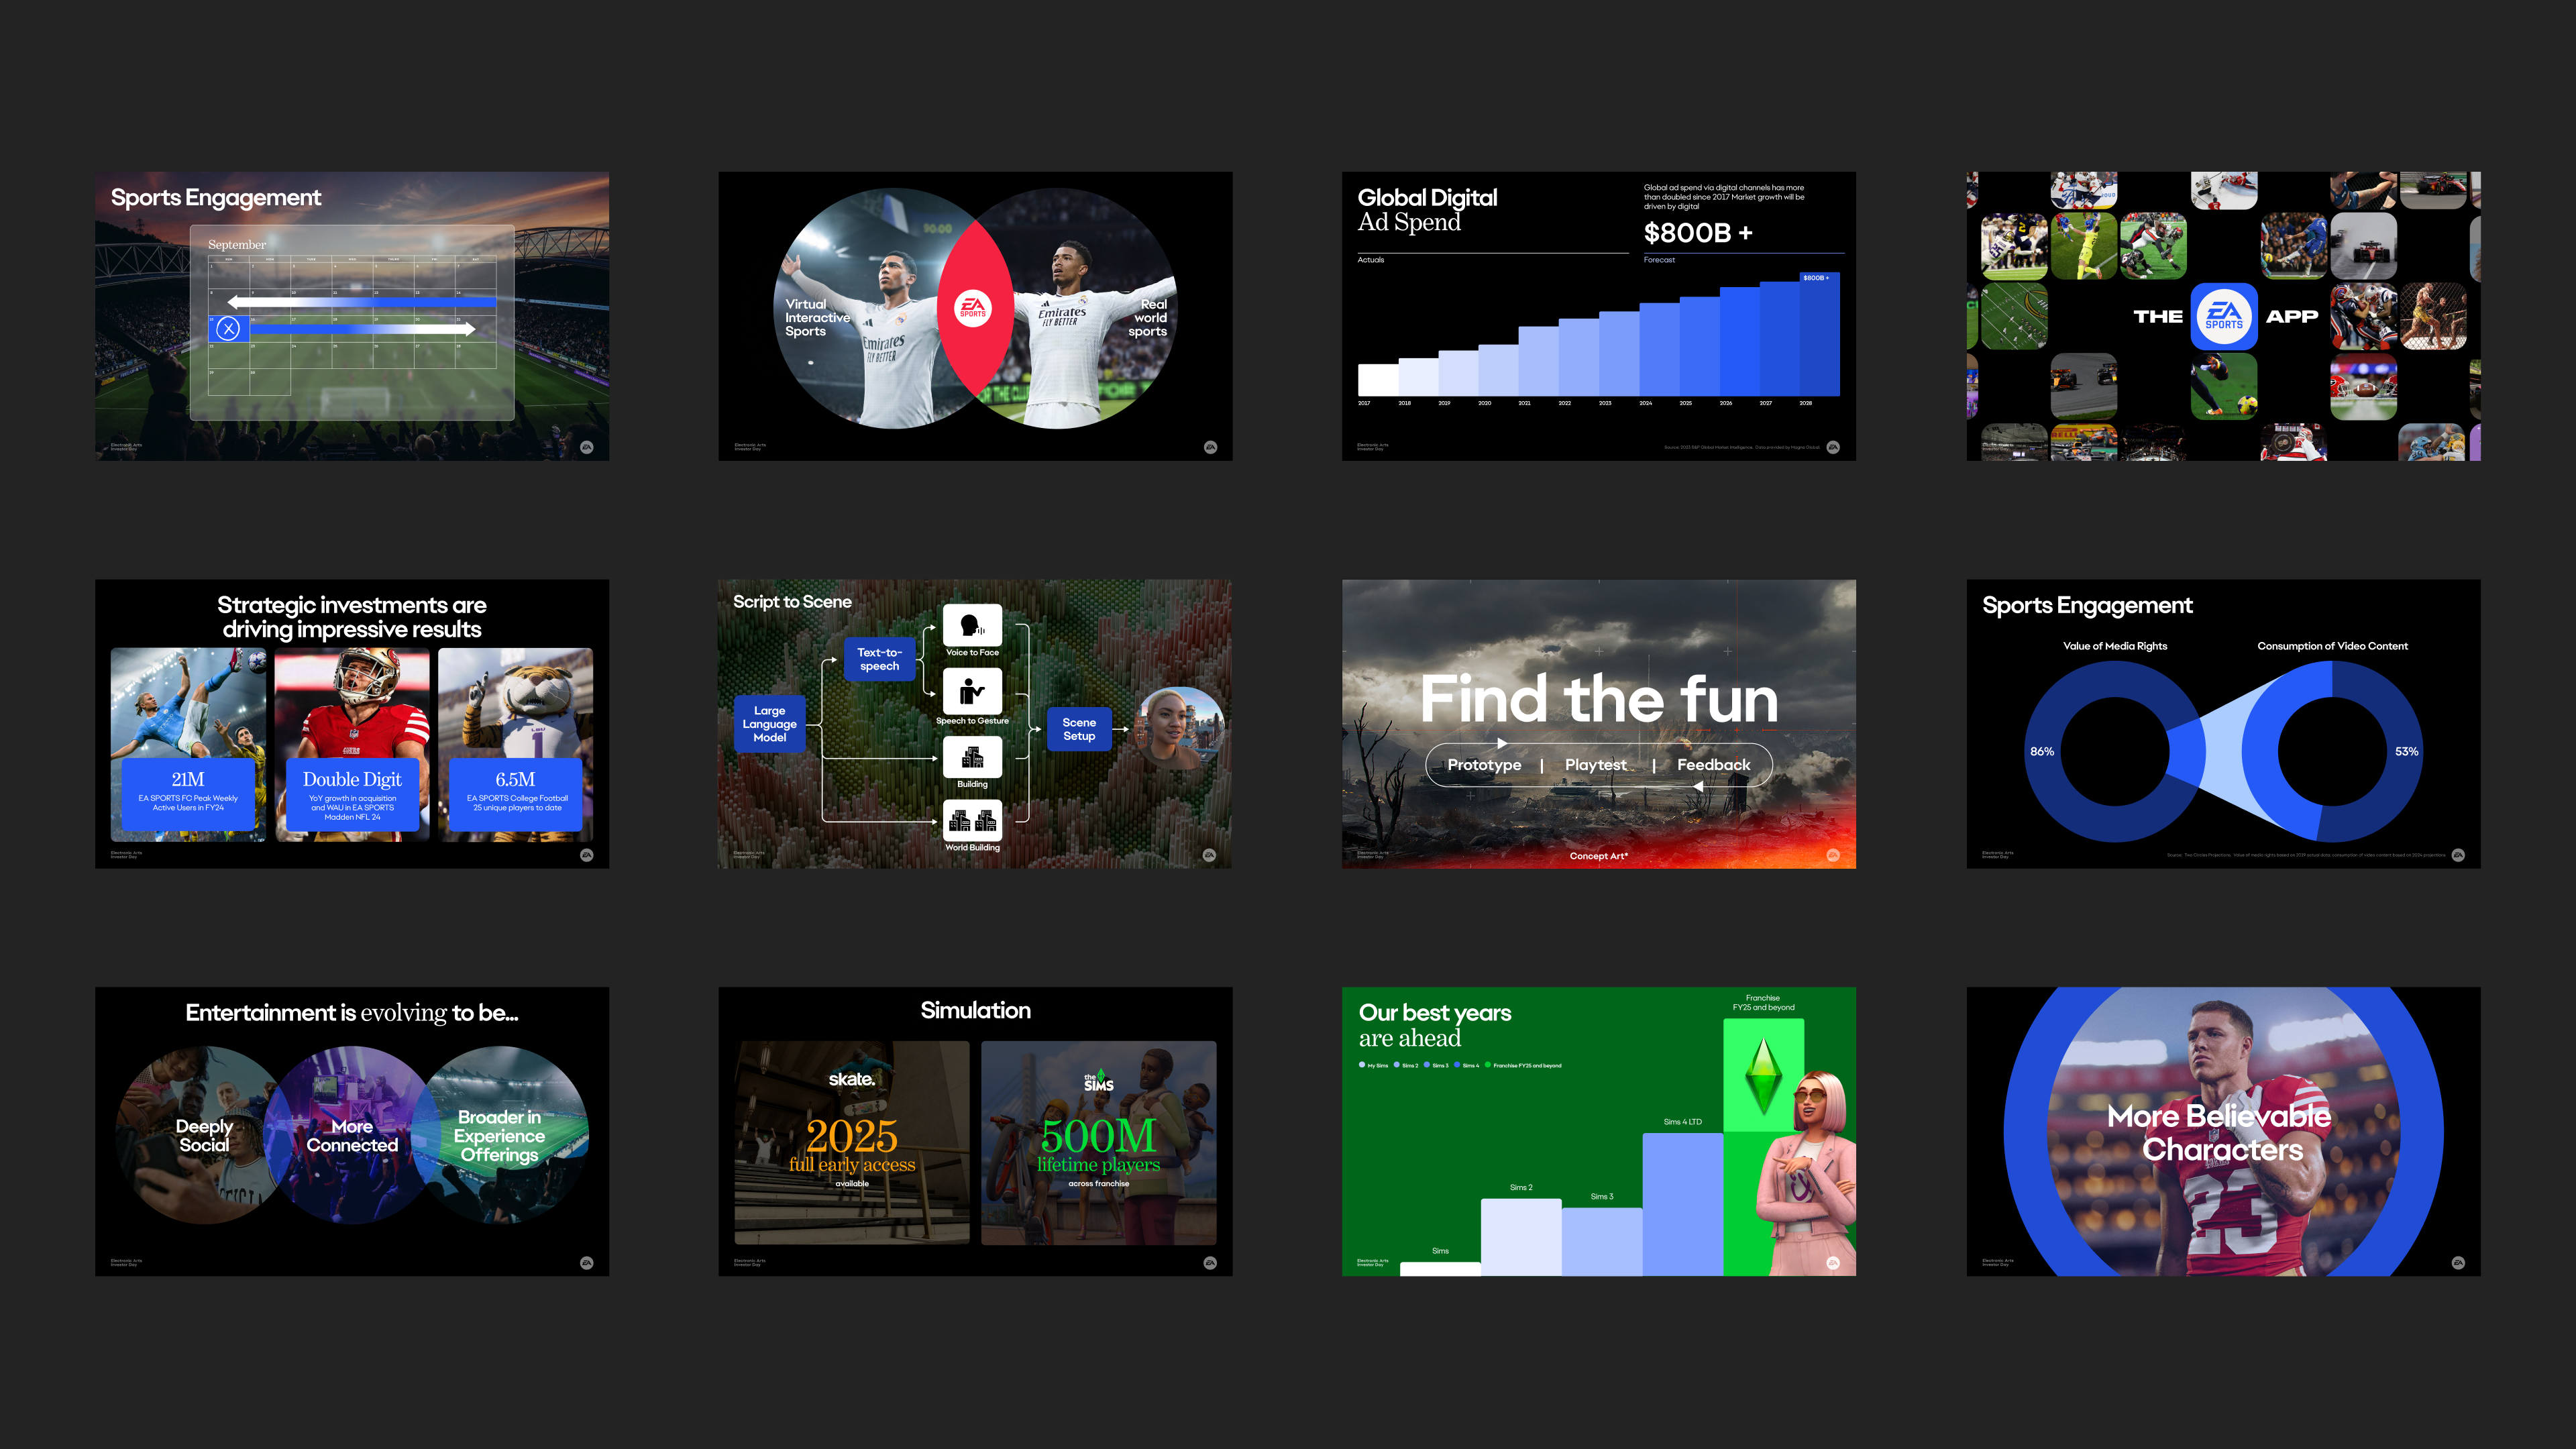Screen dimensions: 2576x1449
Task: Click the red EA Sports logo between the players
Action: 973,307
